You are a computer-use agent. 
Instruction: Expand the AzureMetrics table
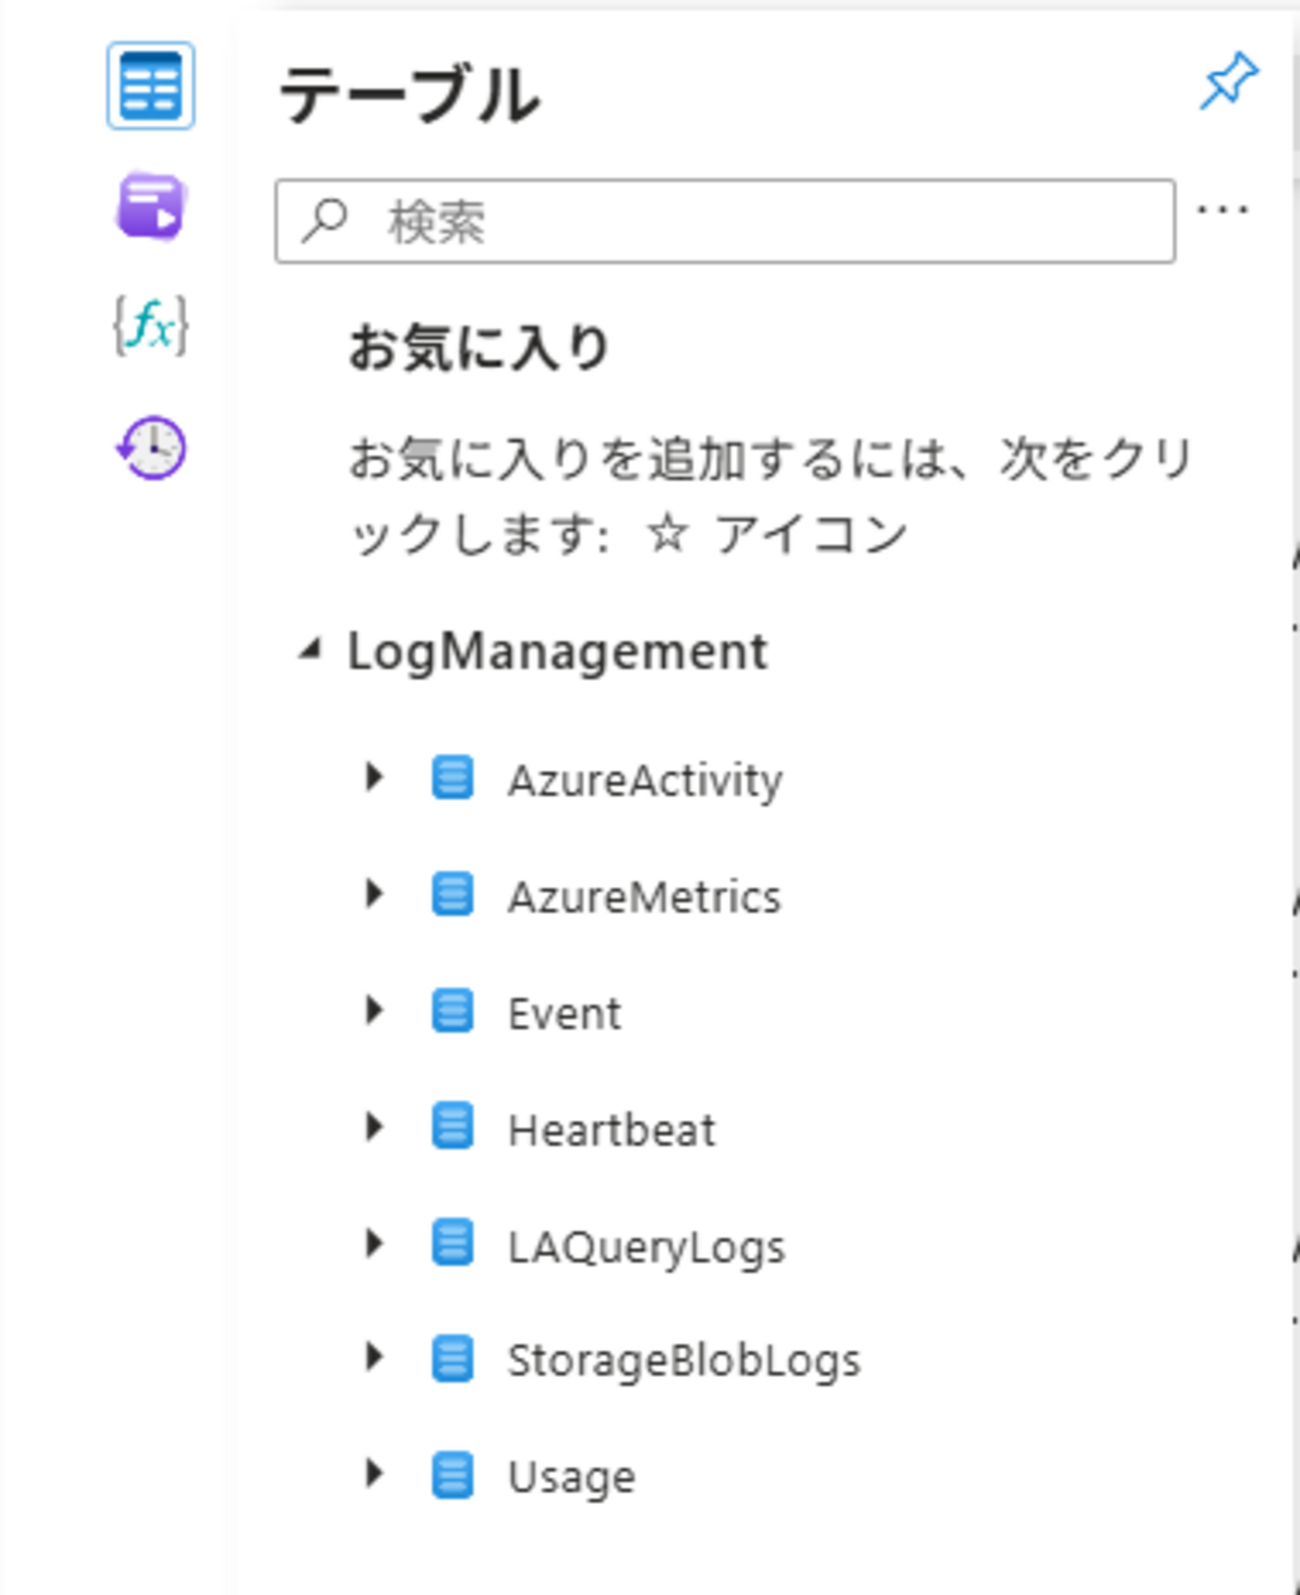pyautogui.click(x=375, y=893)
